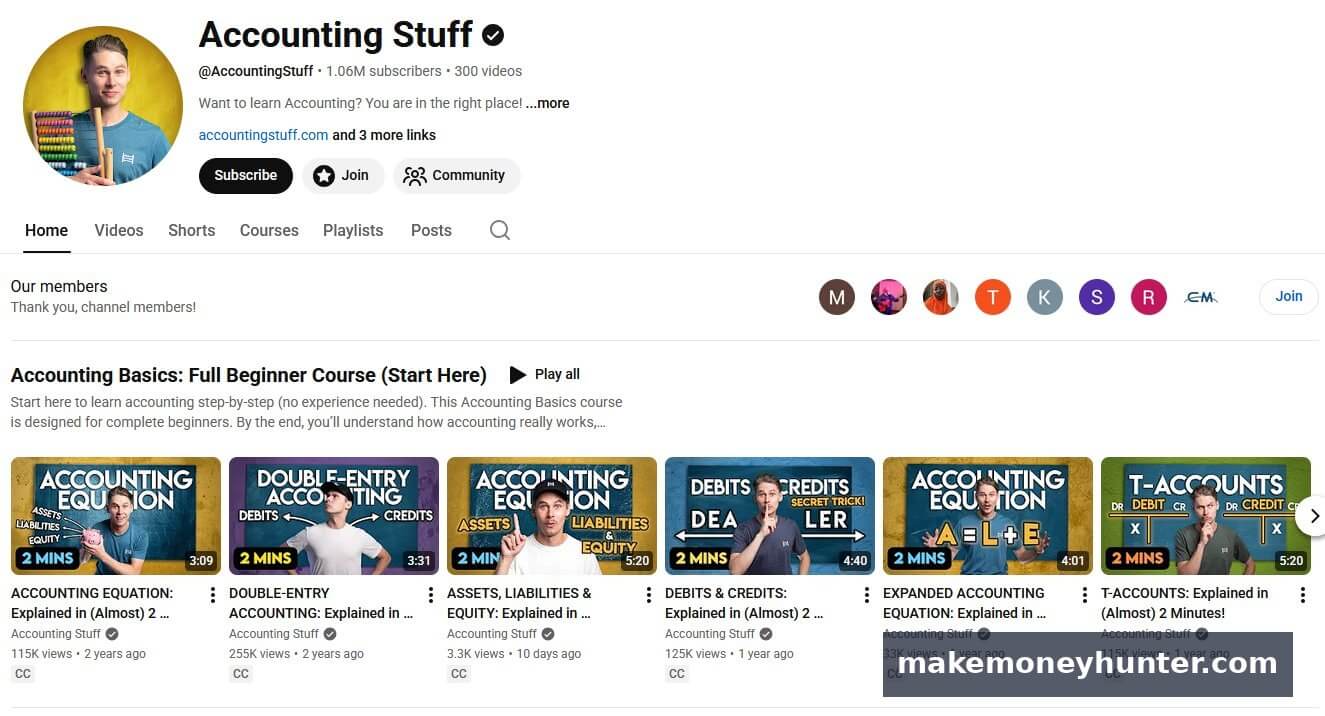
Task: Open the accountingstuff.com link
Action: (264, 135)
